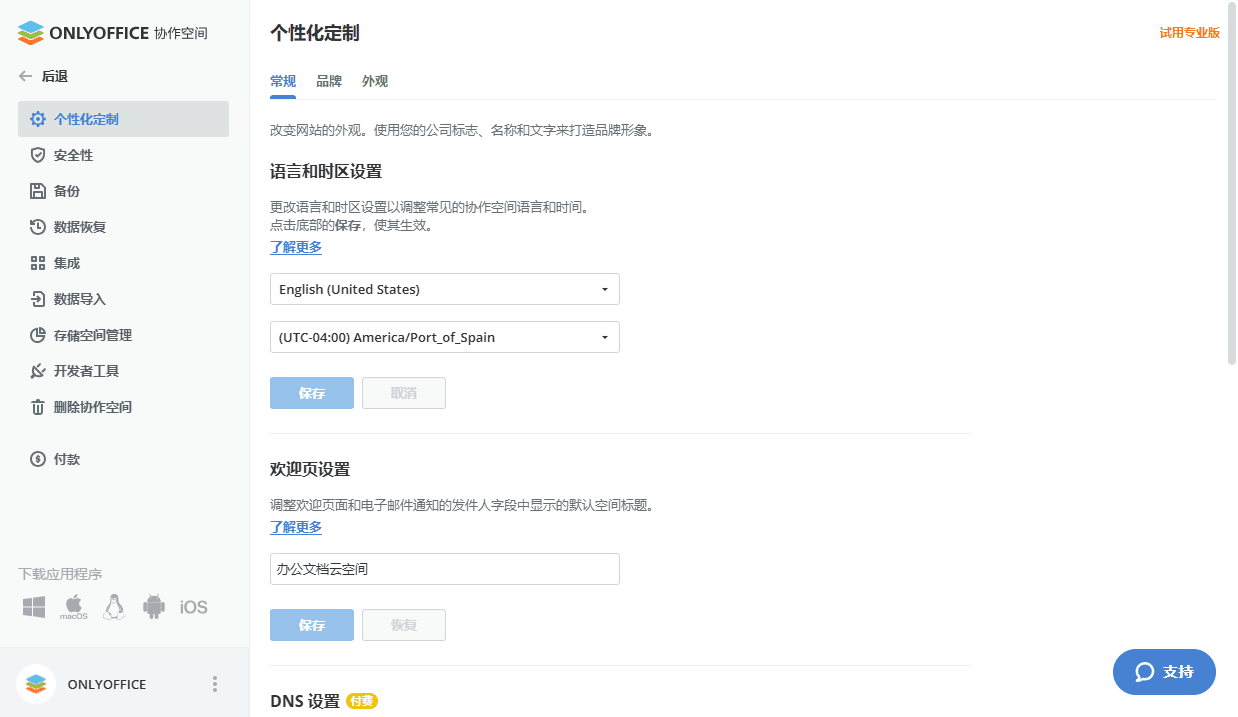Click the 下载应用程序 label
1238x717 pixels.
60,574
